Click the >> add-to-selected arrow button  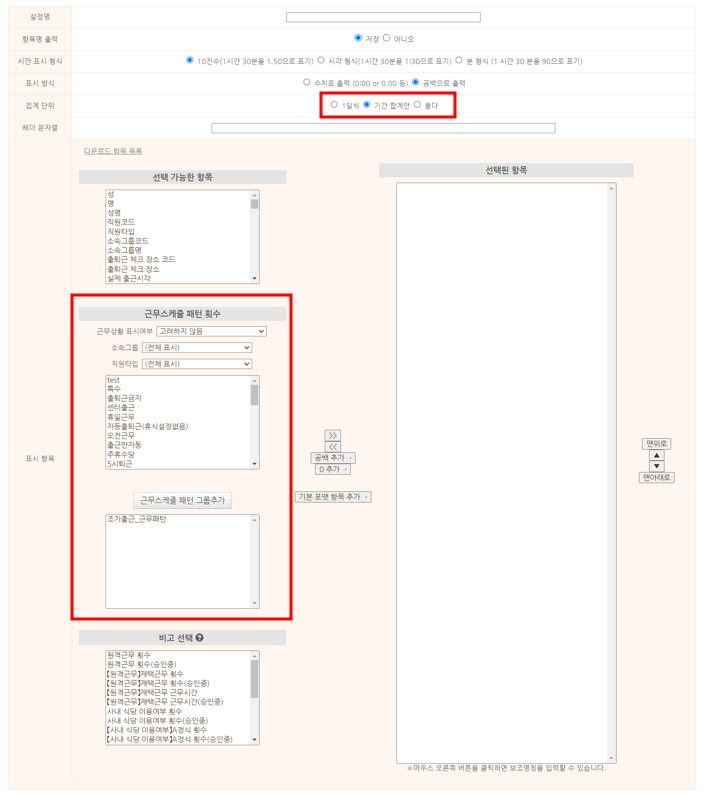pyautogui.click(x=333, y=436)
